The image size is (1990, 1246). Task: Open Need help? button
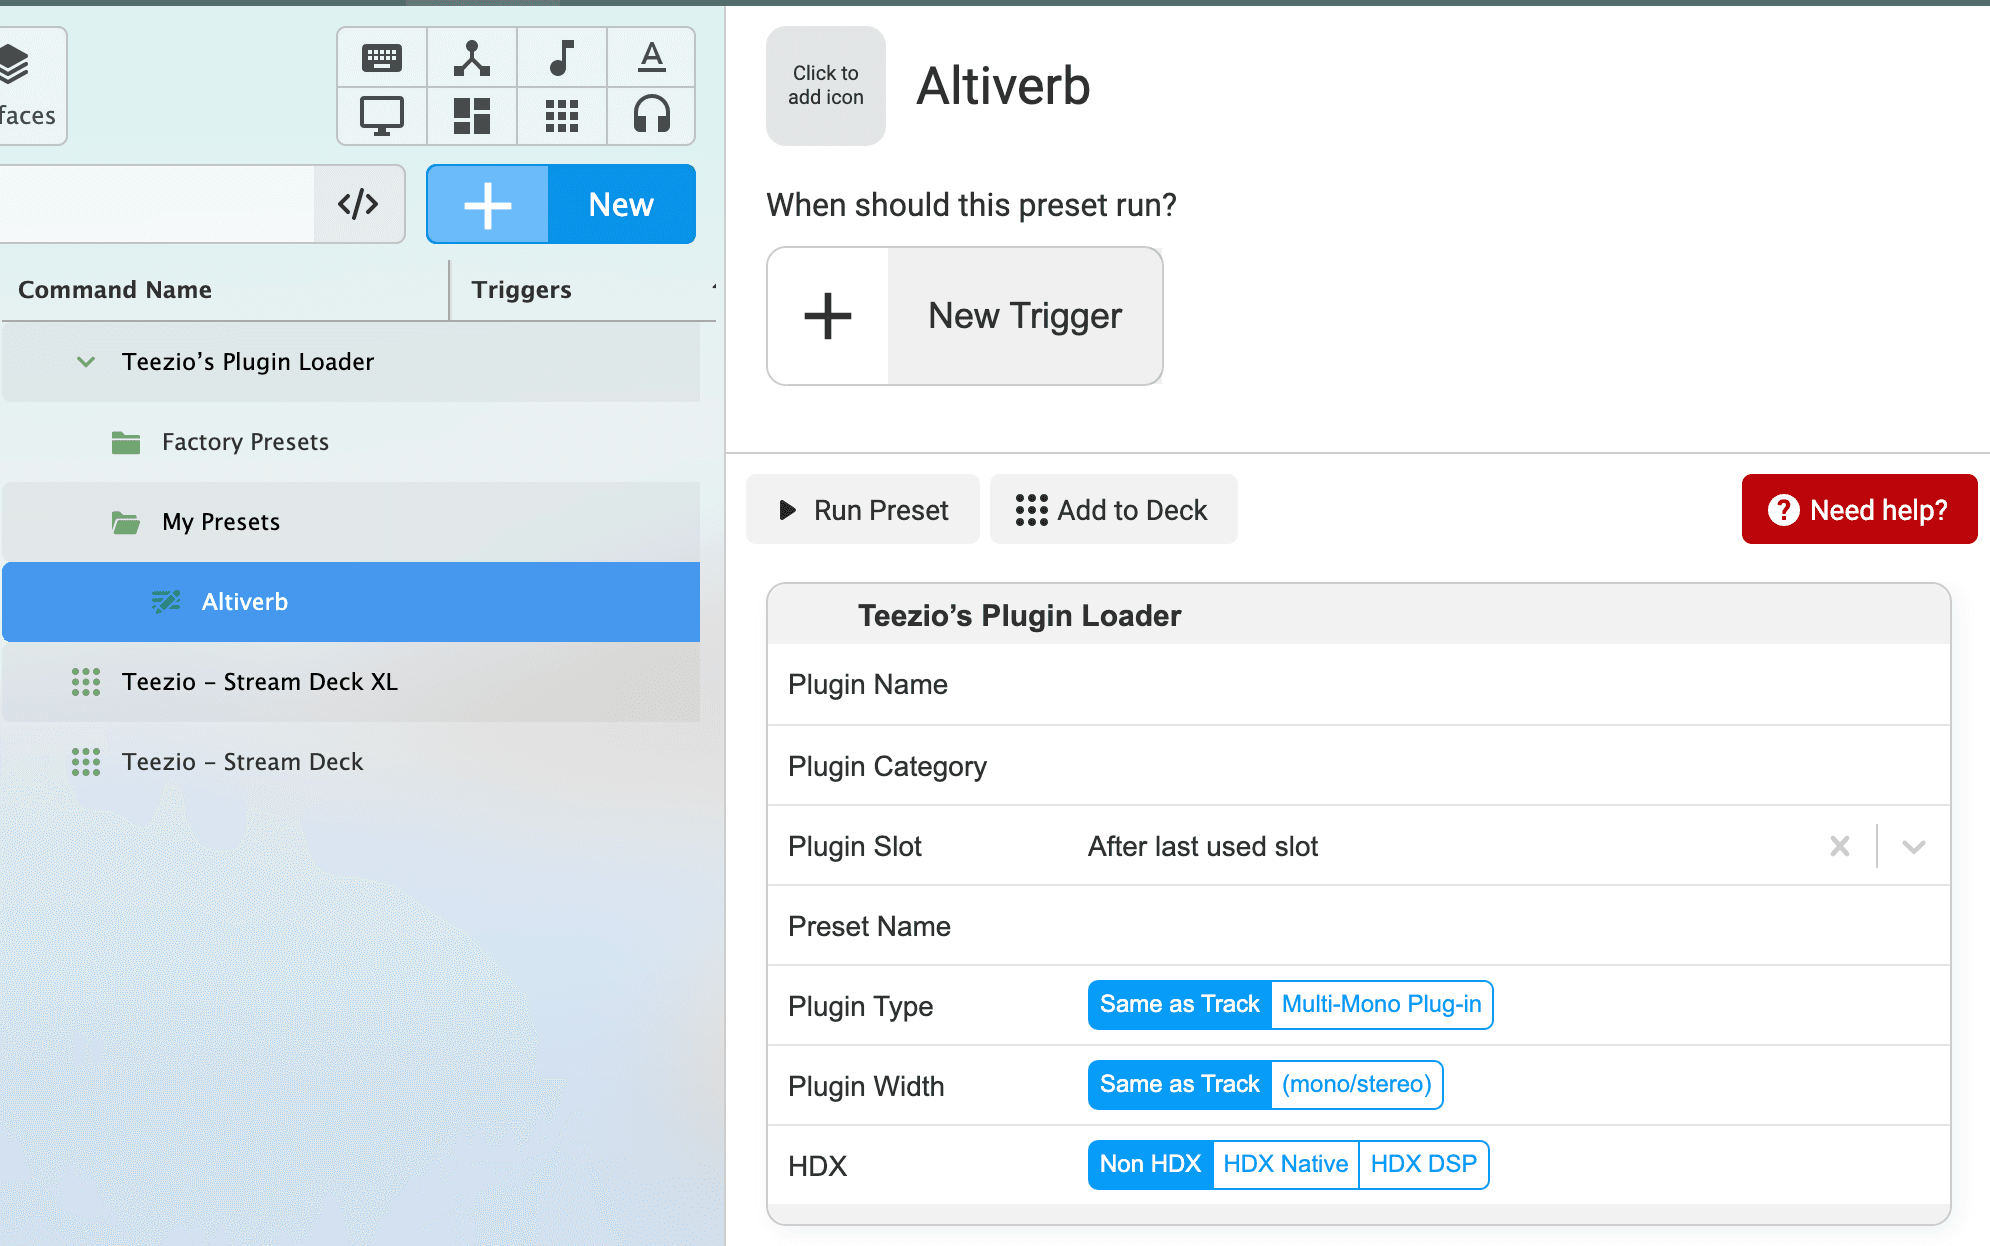(x=1859, y=510)
